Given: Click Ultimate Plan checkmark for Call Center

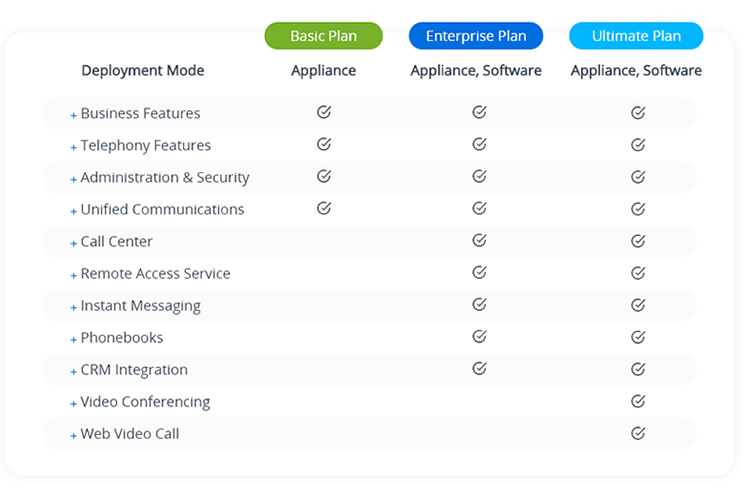Looking at the screenshot, I should click(638, 241).
